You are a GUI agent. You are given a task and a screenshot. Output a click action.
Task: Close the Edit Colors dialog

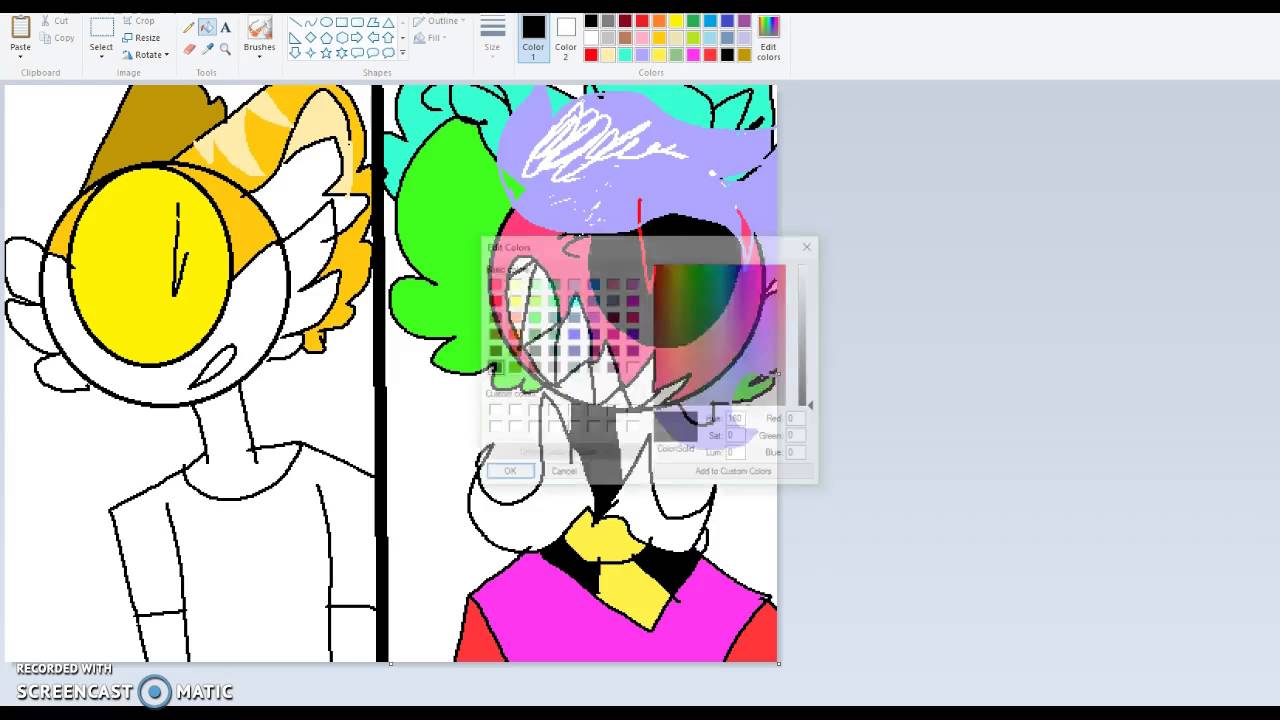coord(807,247)
